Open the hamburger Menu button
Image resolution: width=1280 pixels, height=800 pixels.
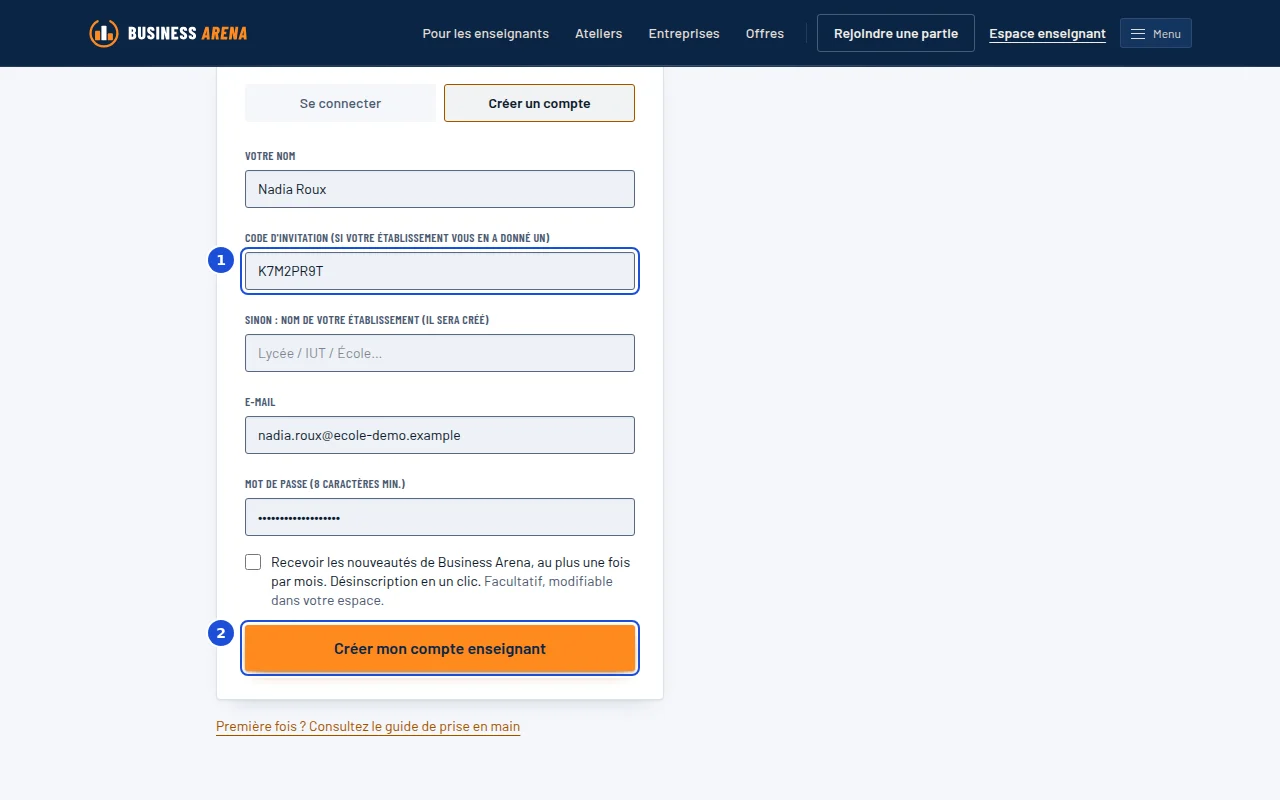[1156, 34]
